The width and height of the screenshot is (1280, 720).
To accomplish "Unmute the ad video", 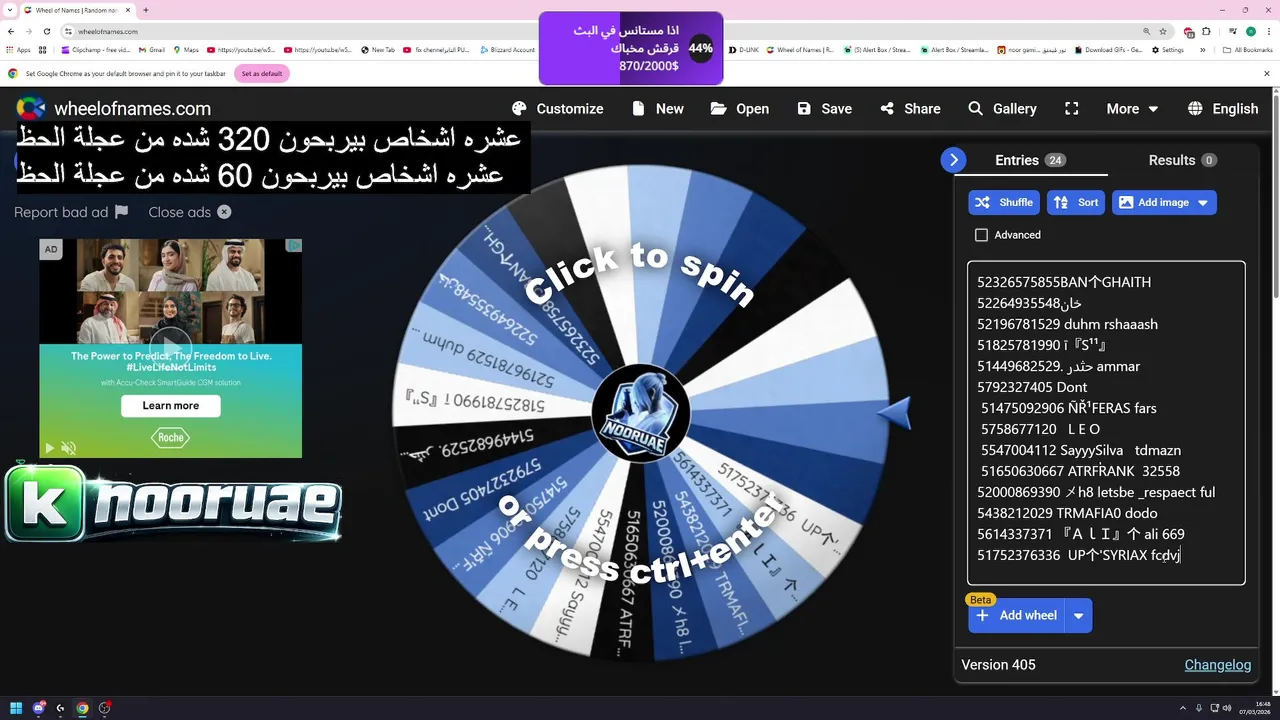I will coord(68,448).
